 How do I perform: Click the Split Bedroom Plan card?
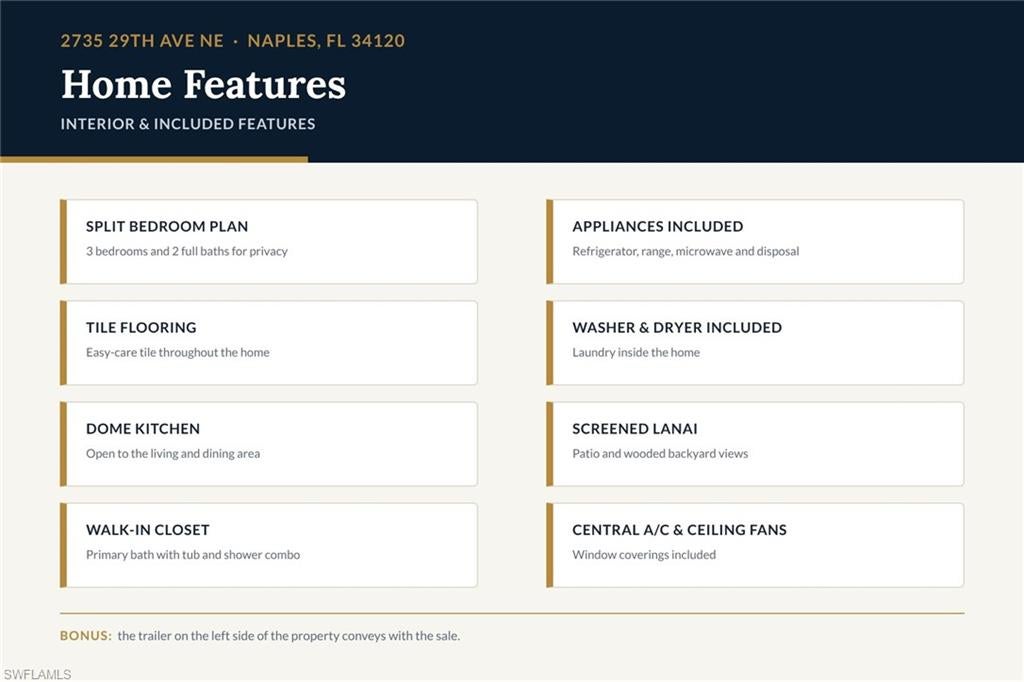pos(268,242)
